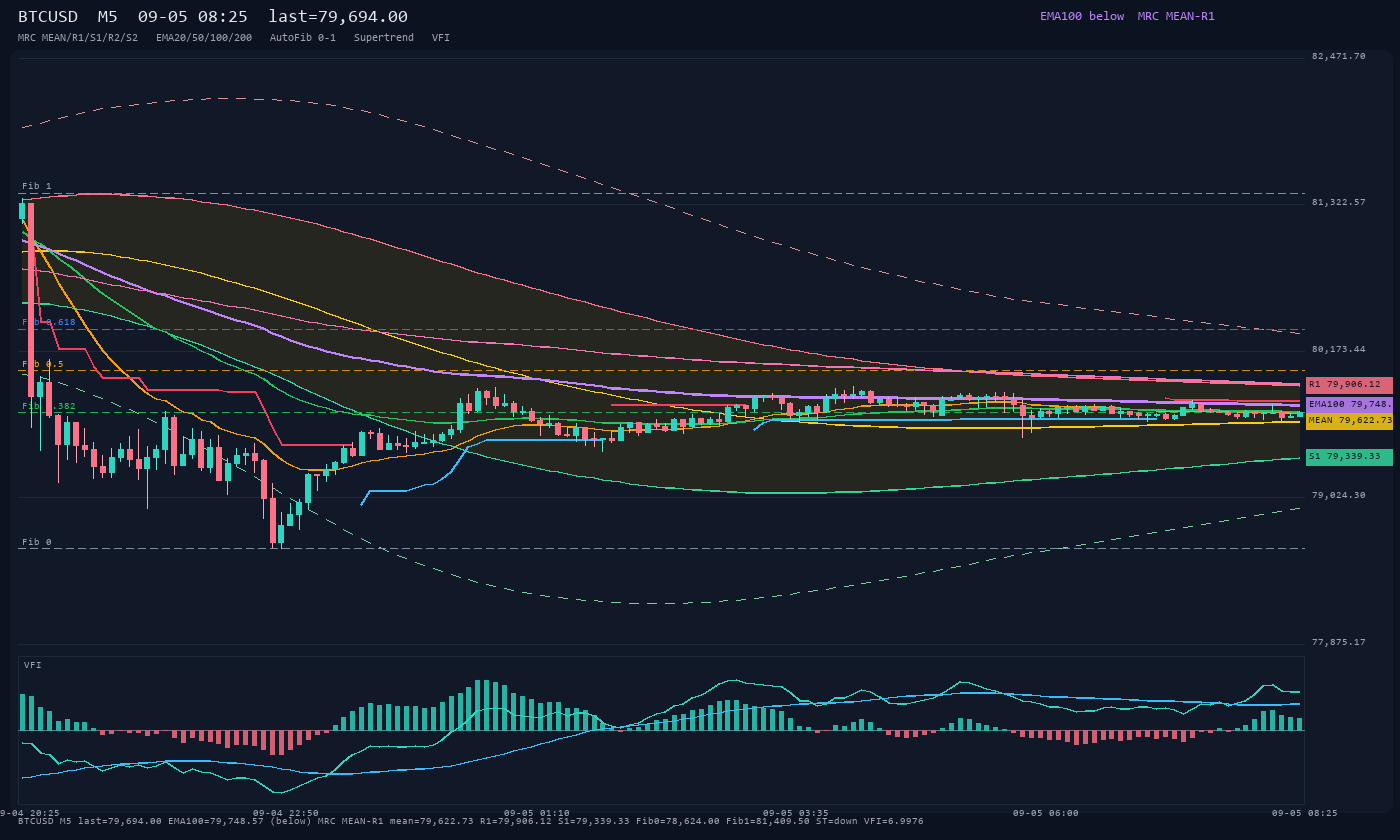This screenshot has width=1400, height=840.
Task: Click the Fib 0 level label
Action: click(x=37, y=542)
